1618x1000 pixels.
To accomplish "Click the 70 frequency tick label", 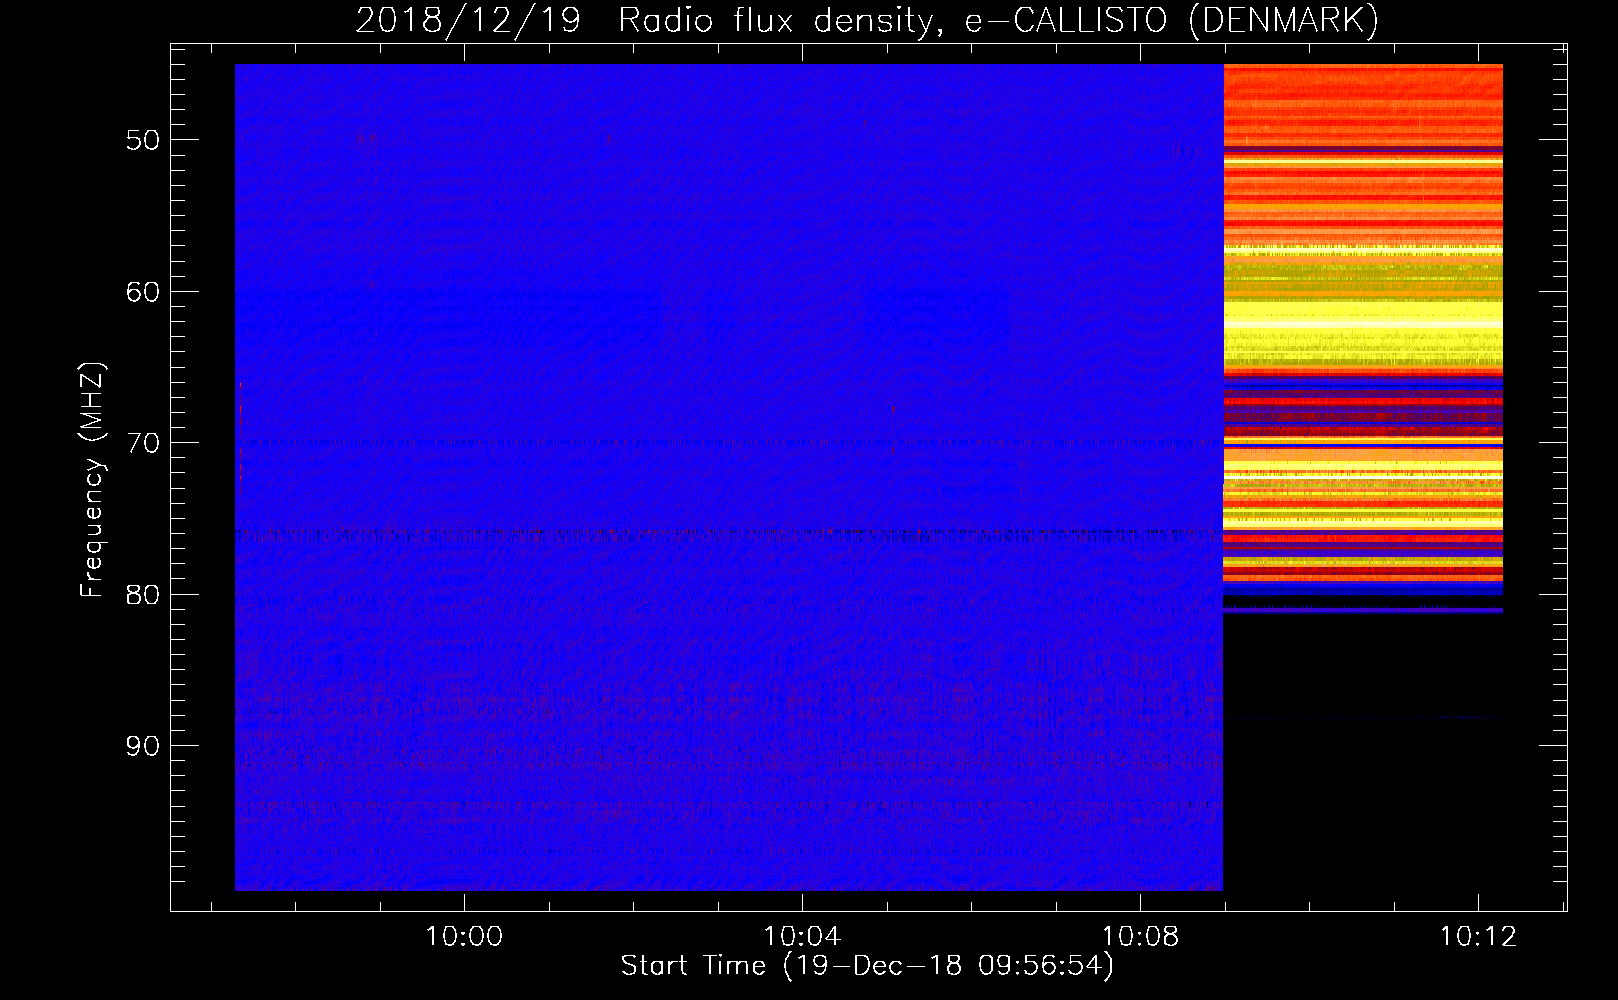I will tap(143, 443).
